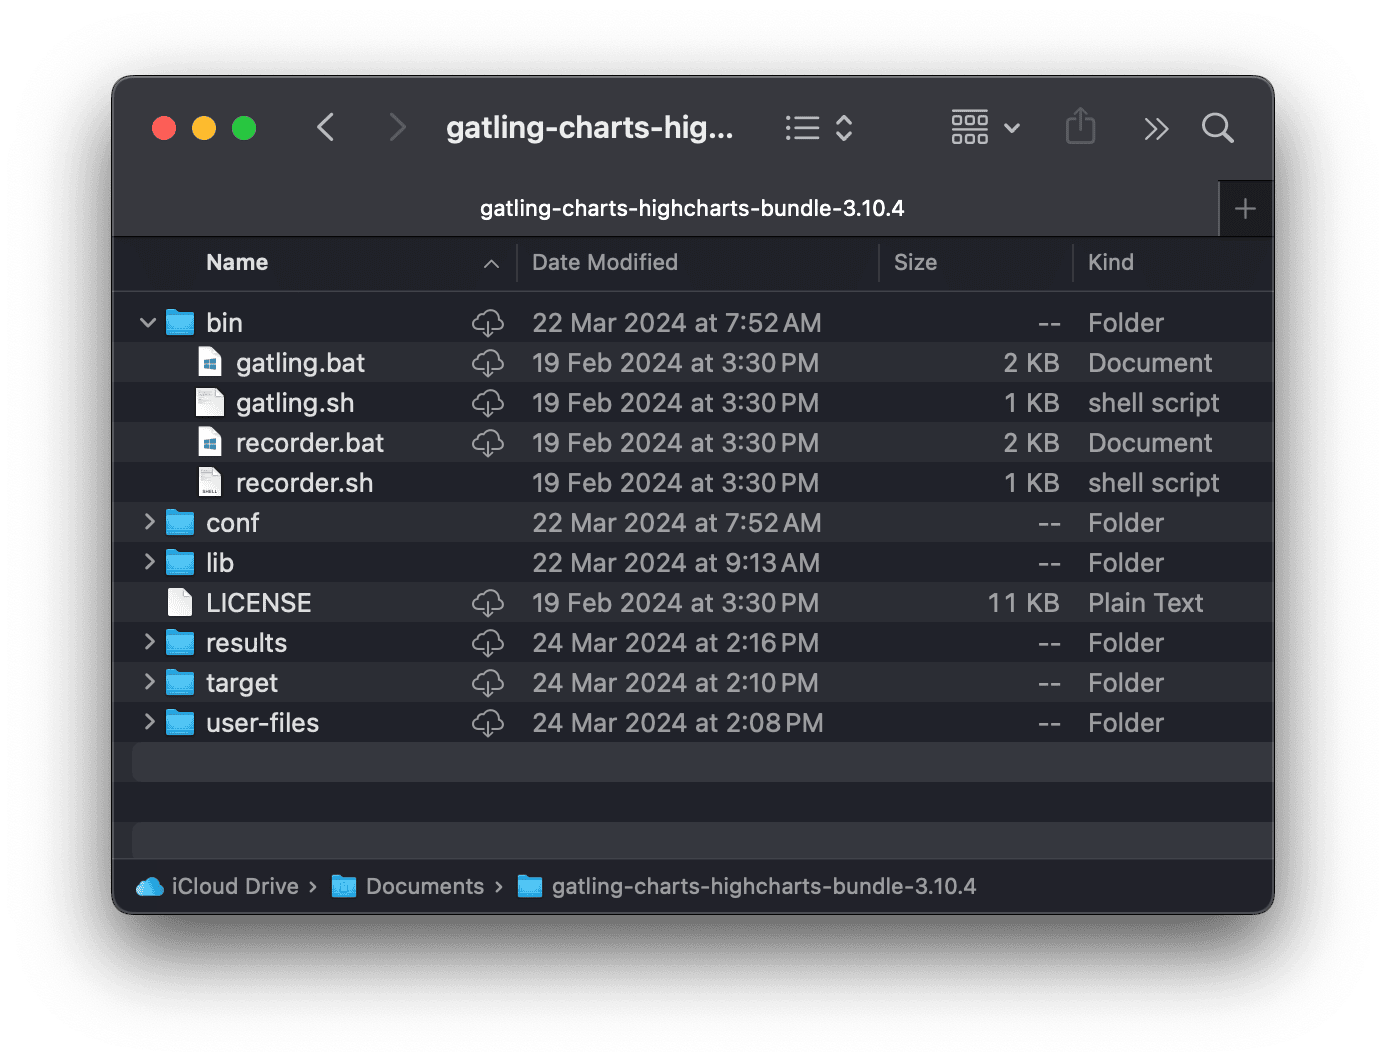Image resolution: width=1386 pixels, height=1062 pixels.
Task: Go back with the back arrow
Action: 325,128
